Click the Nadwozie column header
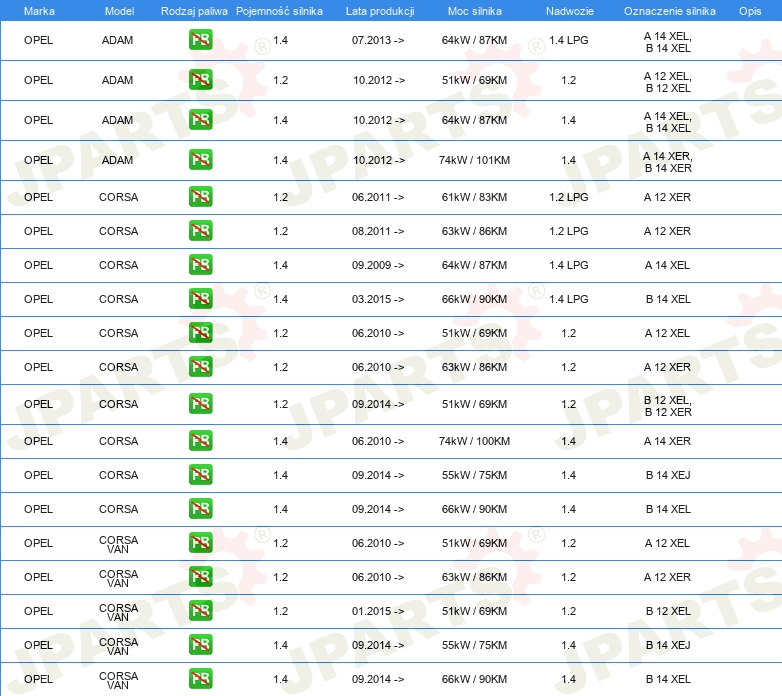Viewport: 782px width, 696px height. pyautogui.click(x=570, y=11)
